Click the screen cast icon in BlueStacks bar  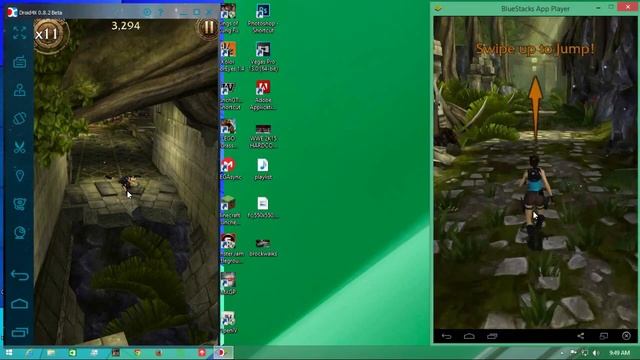(603, 336)
